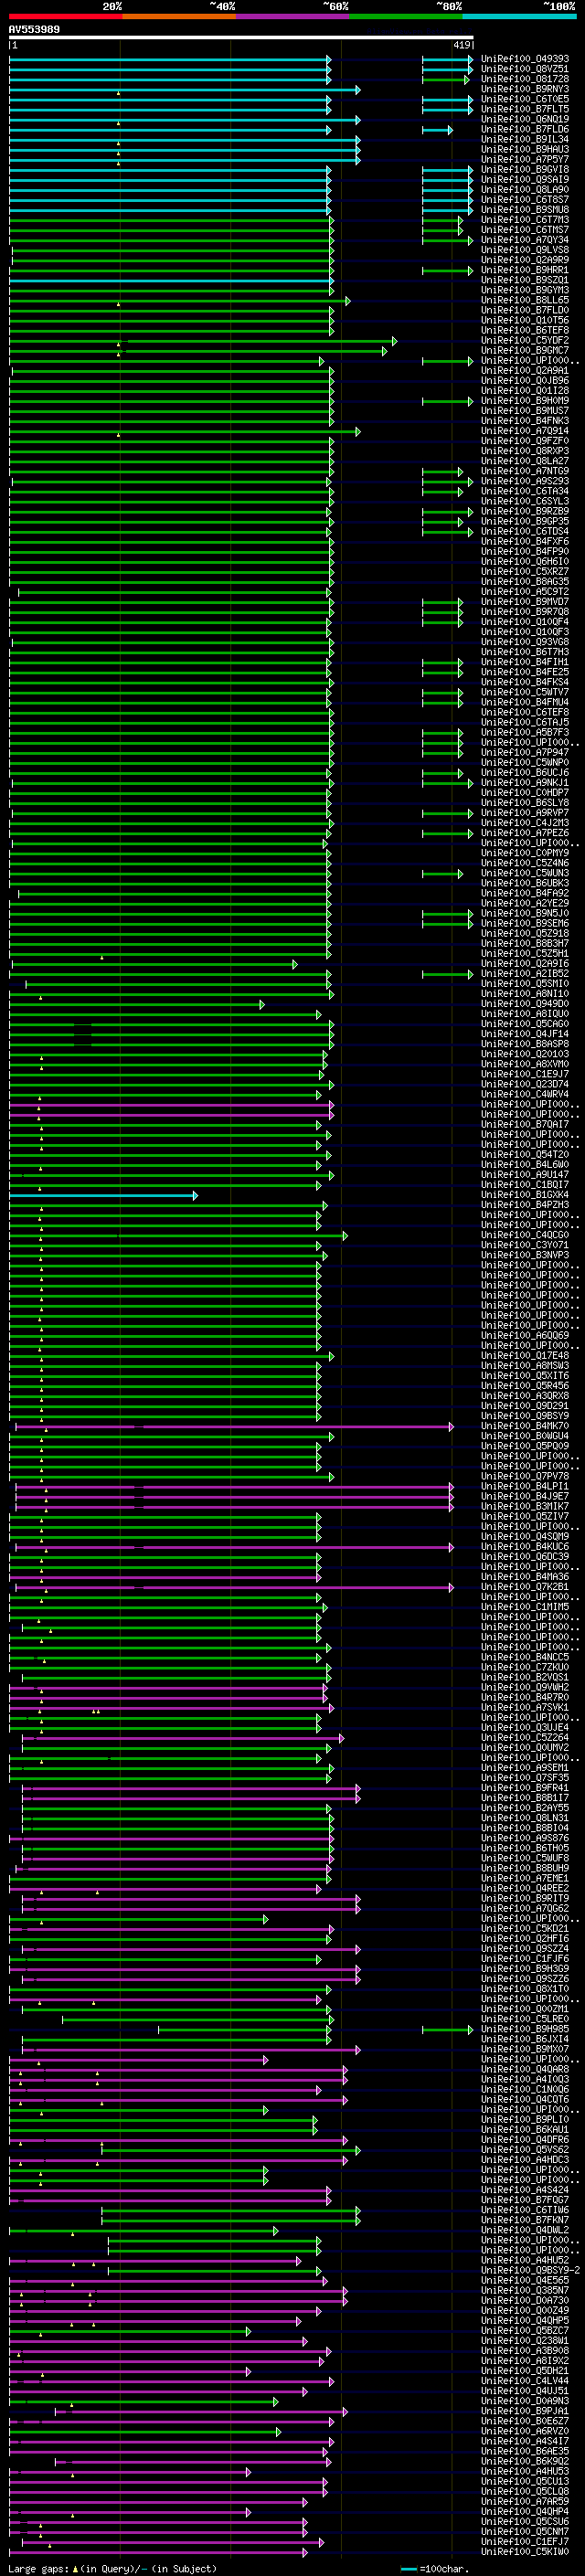
Task: Click hit label UniRef100_Q0JB96
Action: [525, 380]
